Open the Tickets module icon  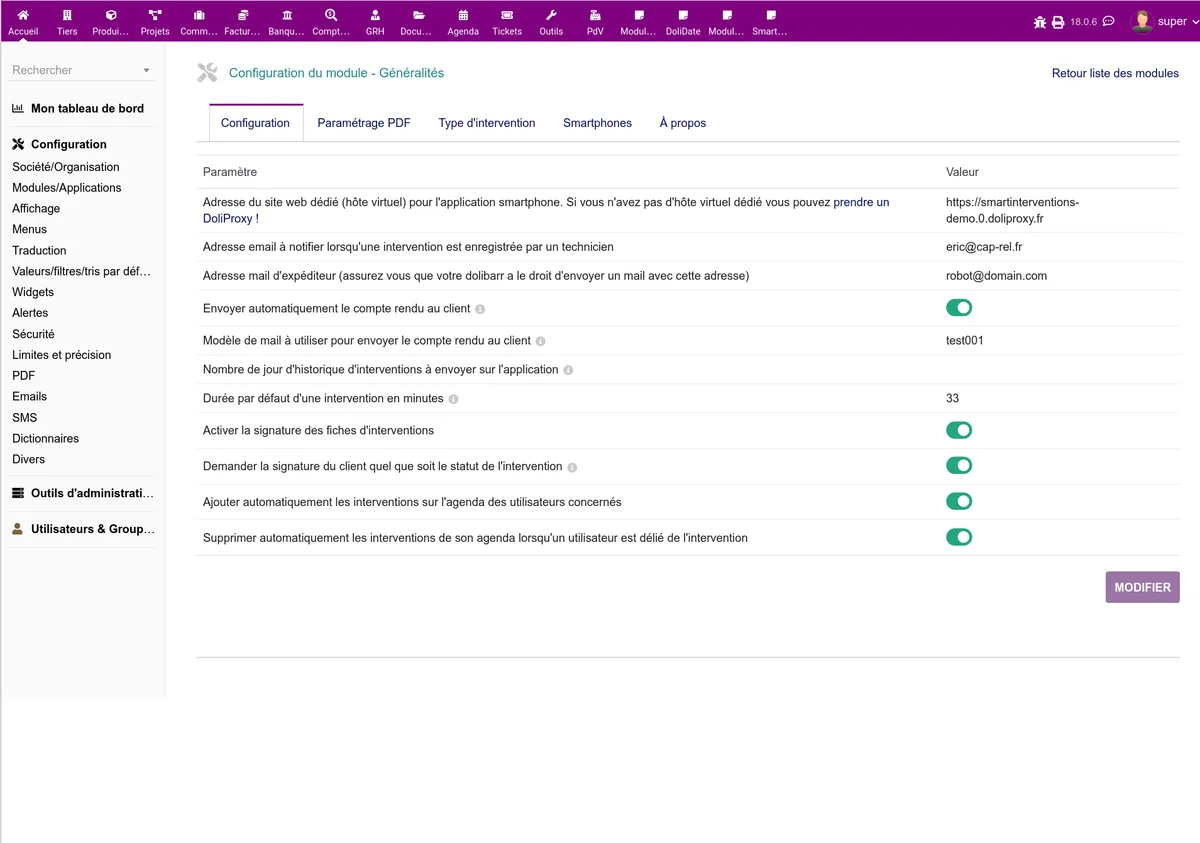coord(507,16)
